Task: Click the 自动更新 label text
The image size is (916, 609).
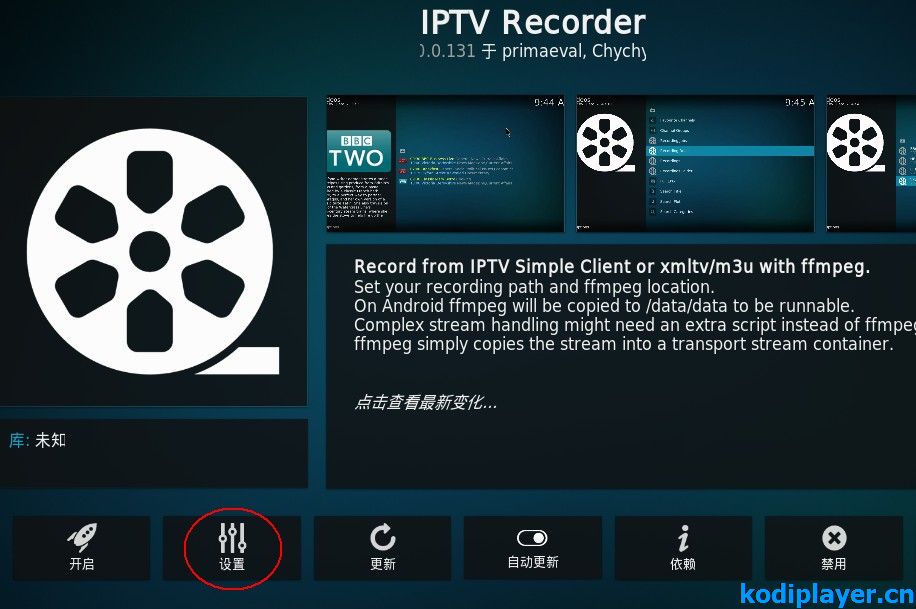Action: pos(532,562)
